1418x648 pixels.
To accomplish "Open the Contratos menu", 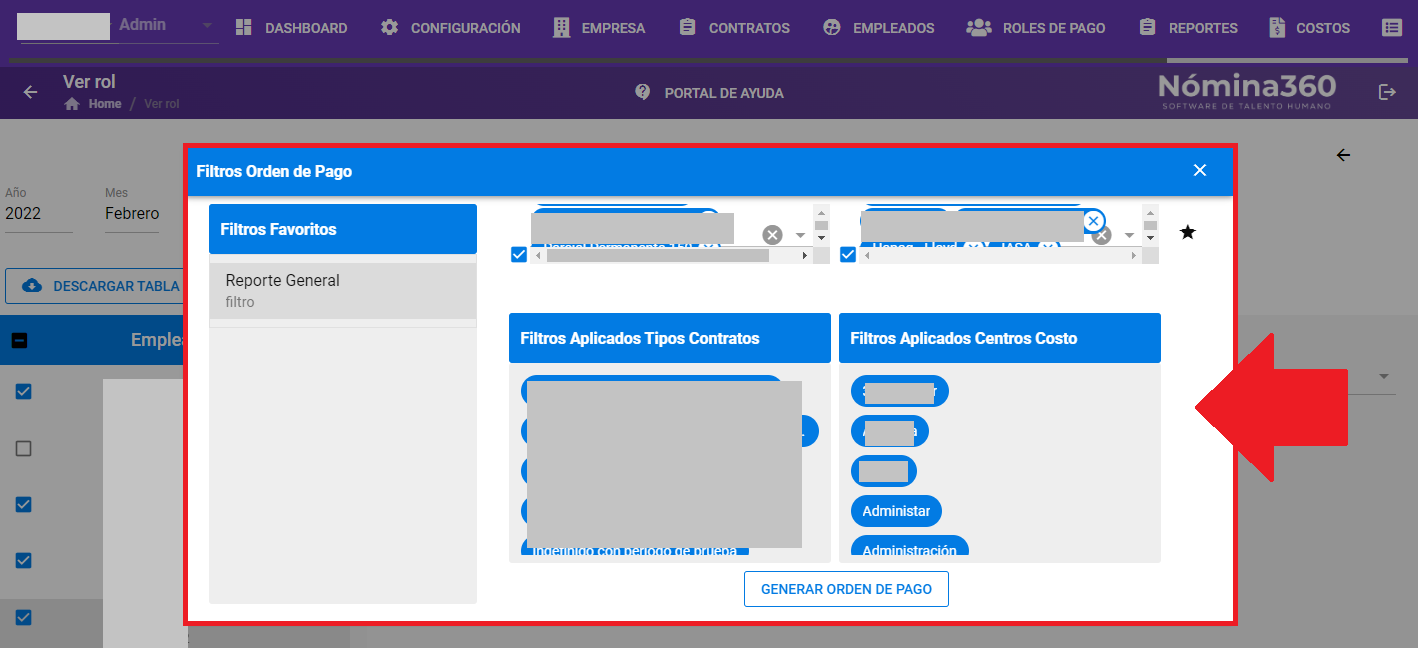I will click(x=734, y=28).
